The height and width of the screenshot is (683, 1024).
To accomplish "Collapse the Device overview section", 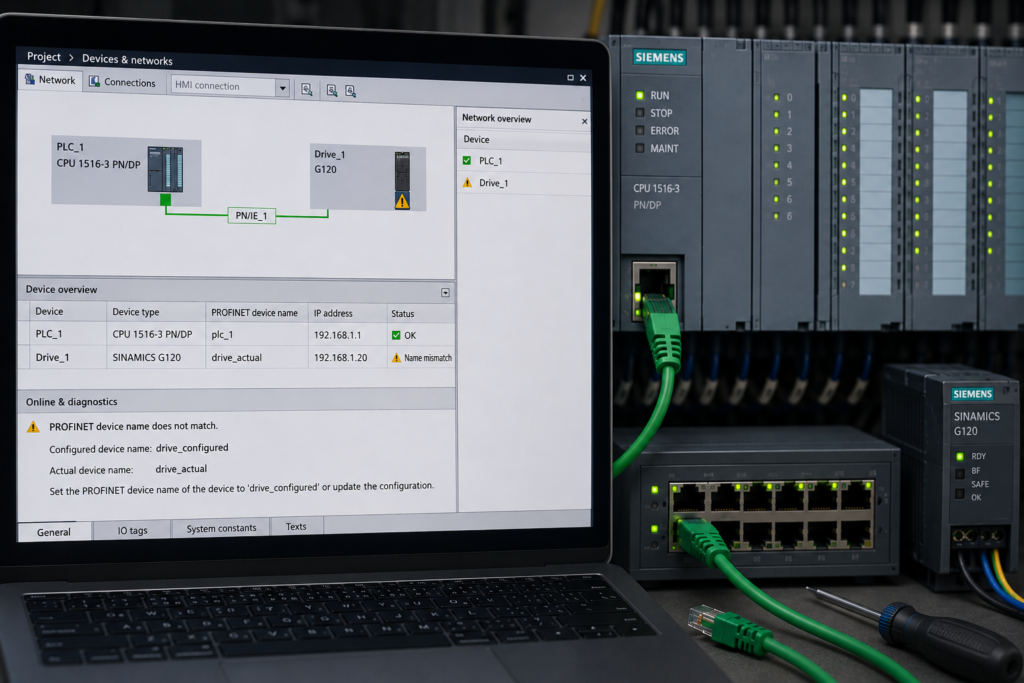I will 445,293.
